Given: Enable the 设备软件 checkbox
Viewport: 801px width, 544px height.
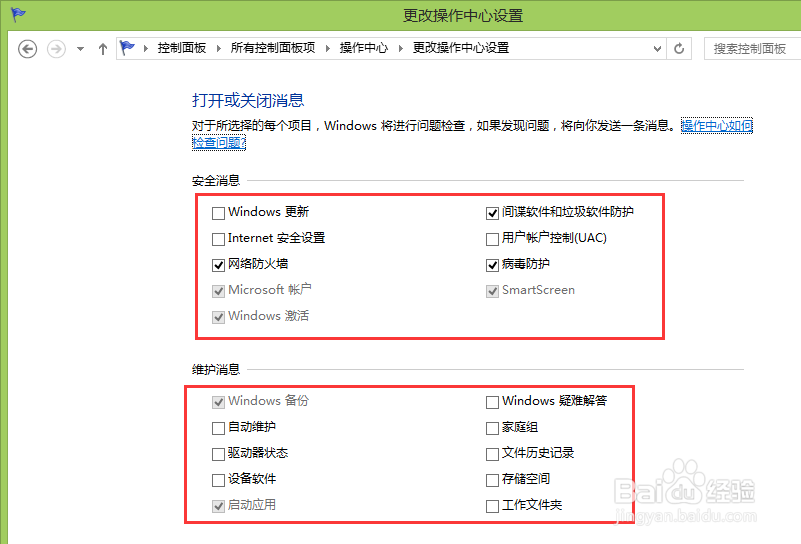Looking at the screenshot, I should [218, 480].
